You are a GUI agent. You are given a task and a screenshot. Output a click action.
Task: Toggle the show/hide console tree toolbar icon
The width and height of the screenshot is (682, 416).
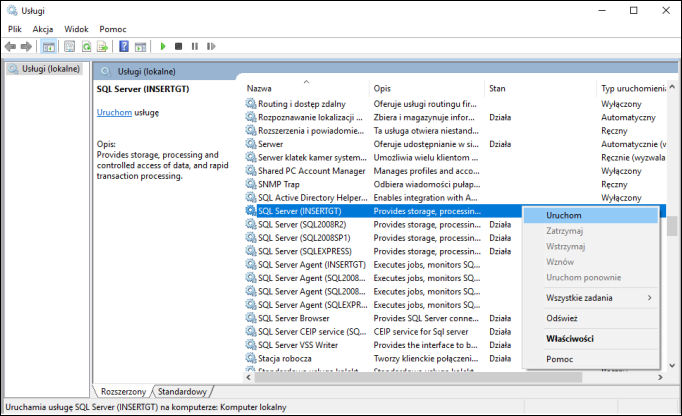[48, 46]
